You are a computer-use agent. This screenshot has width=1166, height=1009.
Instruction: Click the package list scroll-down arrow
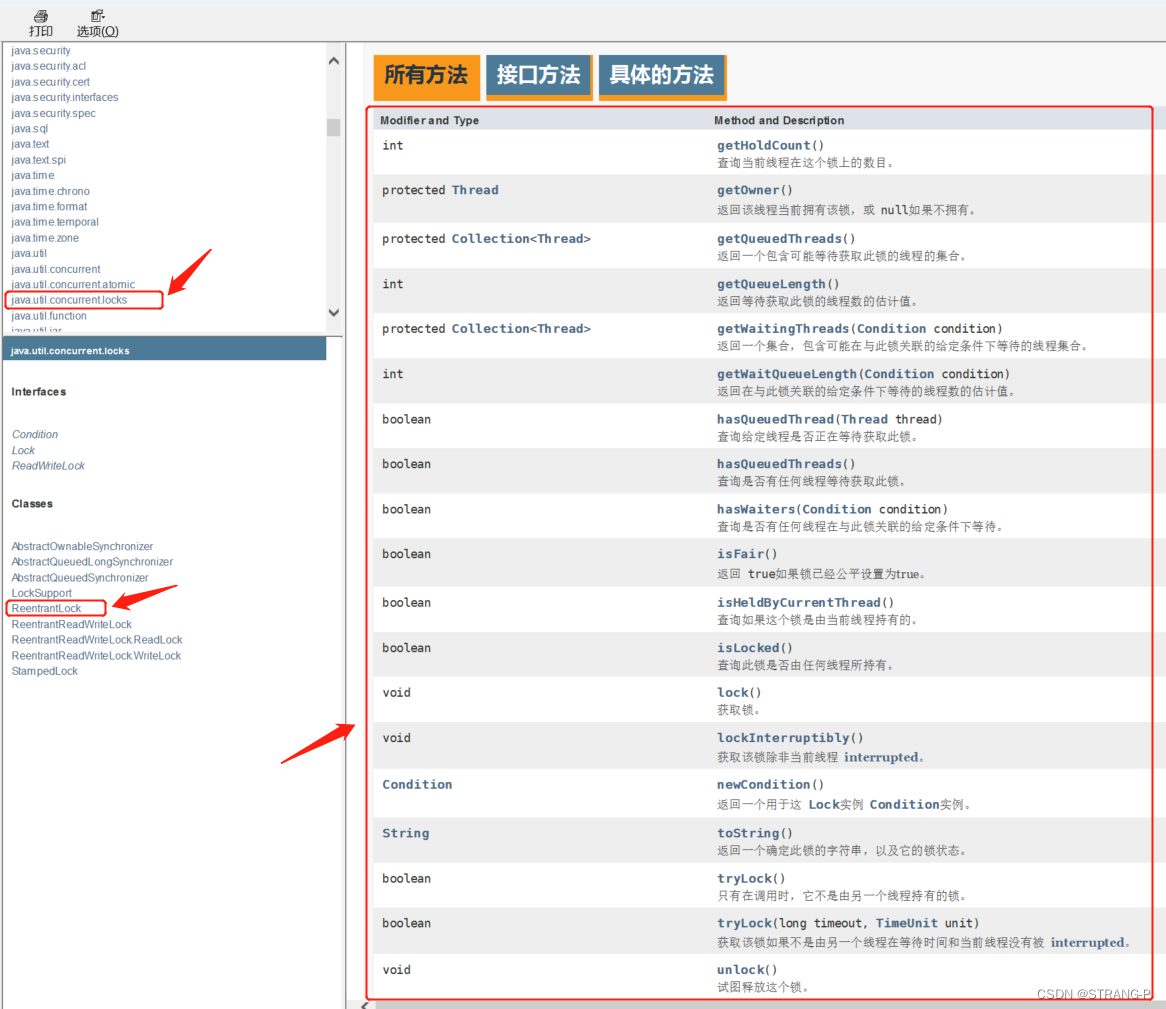334,313
